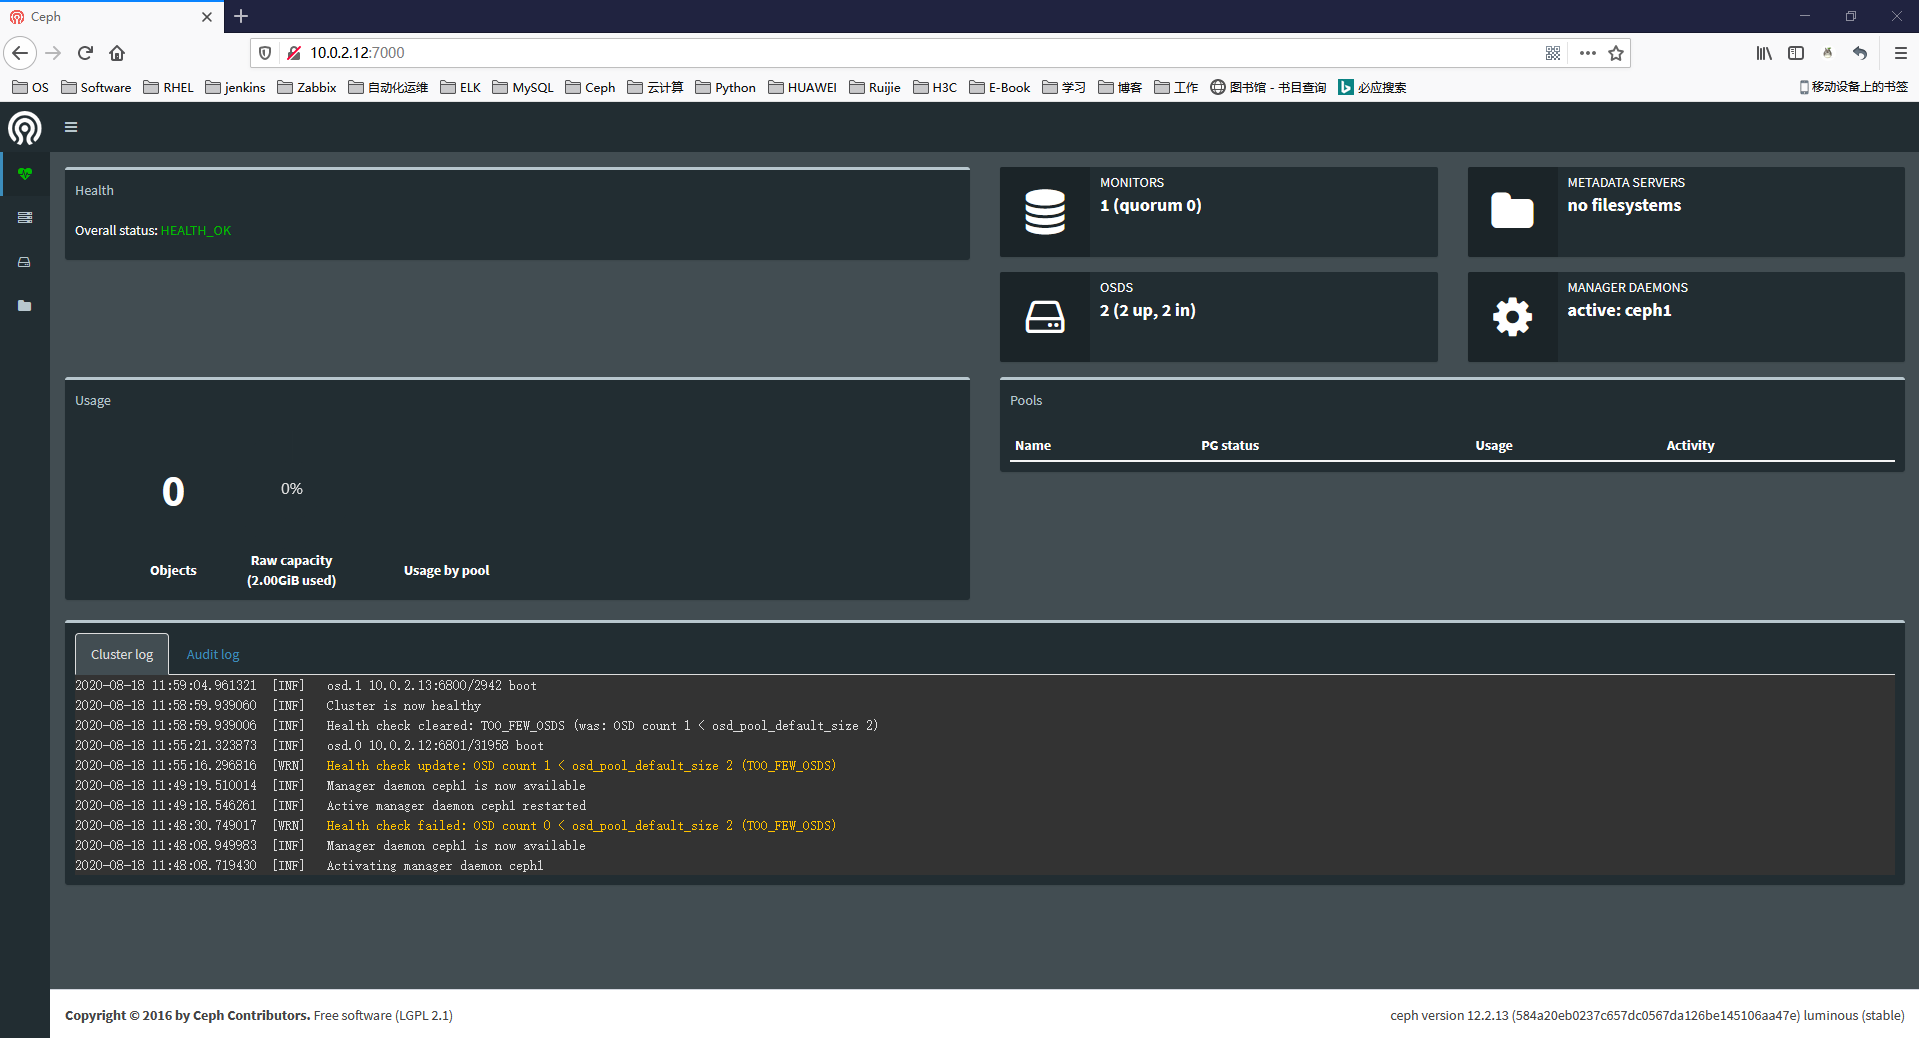Switch to the Audit log tab
The height and width of the screenshot is (1038, 1919).
[x=213, y=654]
